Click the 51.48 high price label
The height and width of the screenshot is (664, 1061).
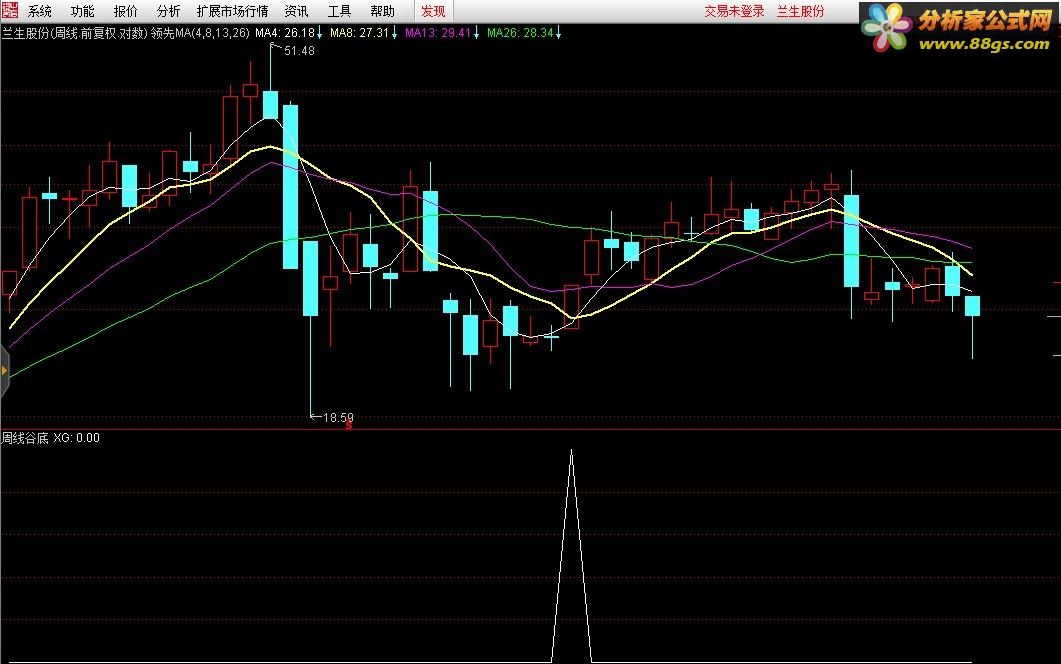coord(299,51)
